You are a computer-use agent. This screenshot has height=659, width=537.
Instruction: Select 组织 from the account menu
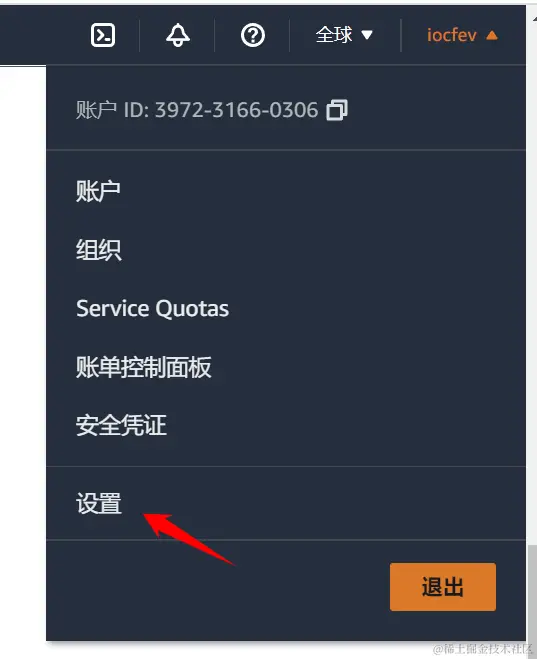point(99,250)
